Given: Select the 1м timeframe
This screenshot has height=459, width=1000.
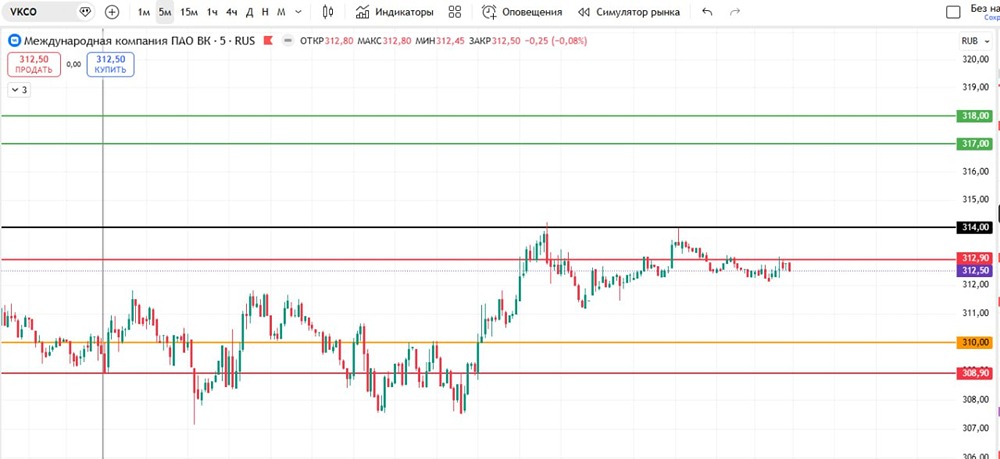Looking at the screenshot, I should (x=144, y=12).
